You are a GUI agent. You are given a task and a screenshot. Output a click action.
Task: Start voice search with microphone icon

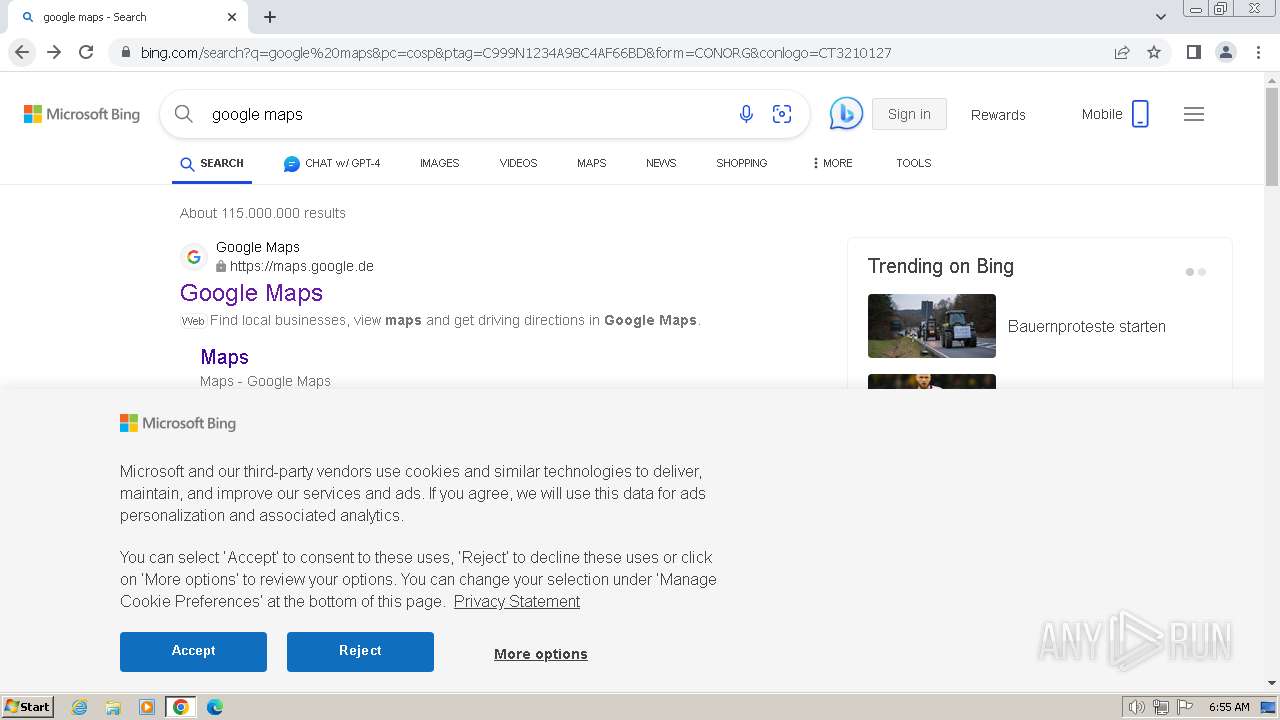(746, 114)
